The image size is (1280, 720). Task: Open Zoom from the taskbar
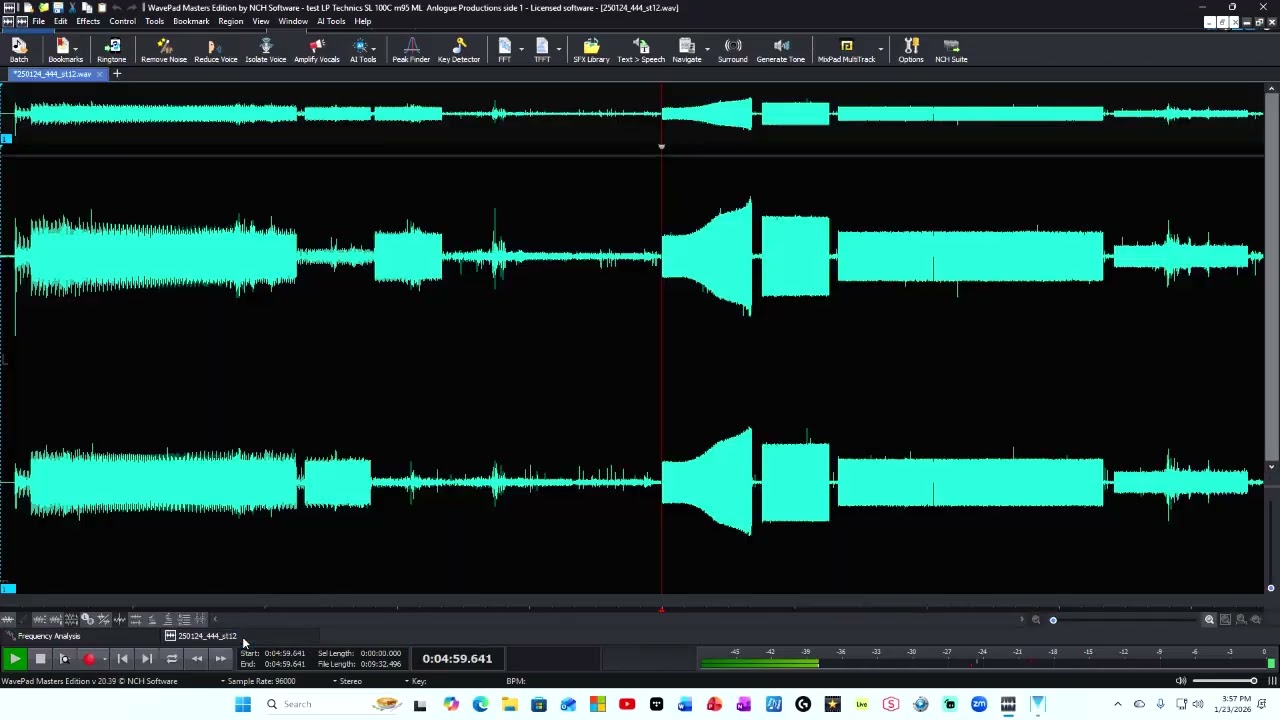tap(979, 705)
